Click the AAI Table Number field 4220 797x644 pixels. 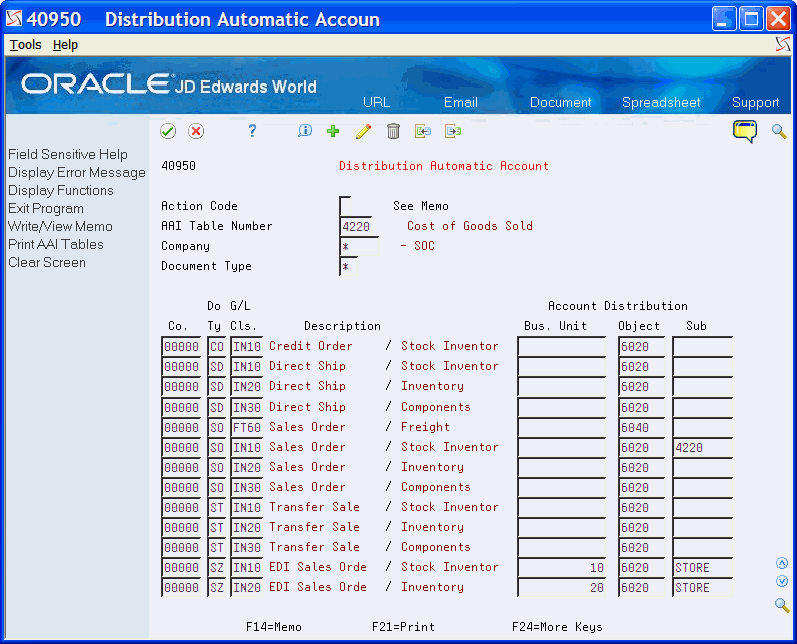(356, 226)
